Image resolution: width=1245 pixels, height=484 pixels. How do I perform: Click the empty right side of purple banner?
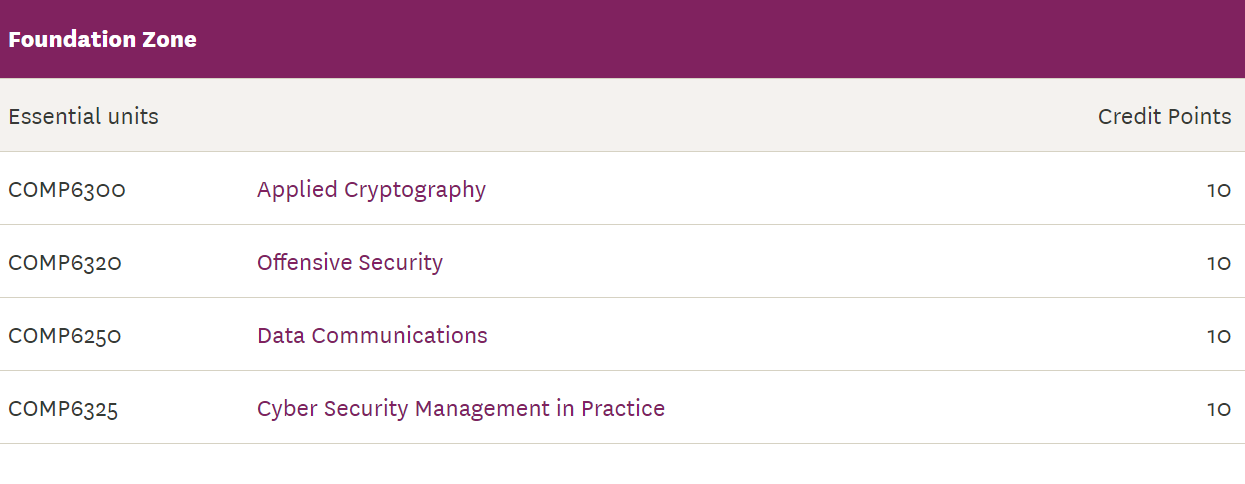point(900,40)
